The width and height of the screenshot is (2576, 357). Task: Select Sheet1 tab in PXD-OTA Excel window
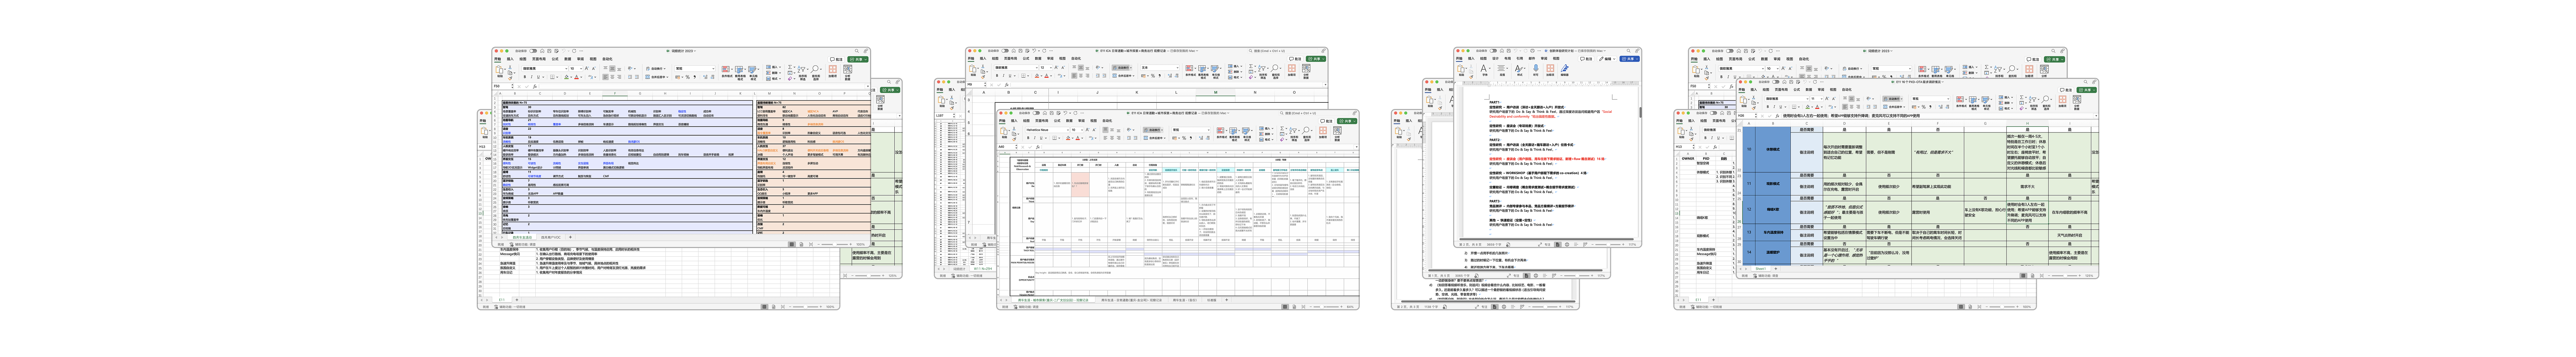(x=1761, y=269)
